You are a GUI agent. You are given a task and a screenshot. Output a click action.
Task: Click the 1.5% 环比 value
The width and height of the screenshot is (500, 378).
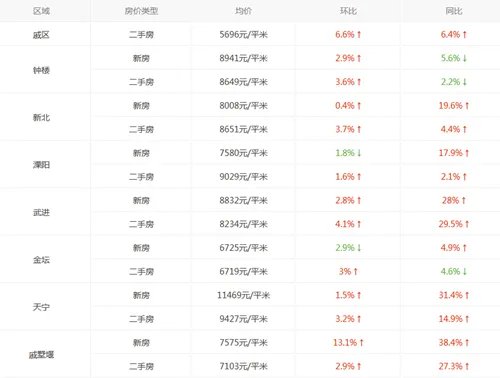coord(348,295)
